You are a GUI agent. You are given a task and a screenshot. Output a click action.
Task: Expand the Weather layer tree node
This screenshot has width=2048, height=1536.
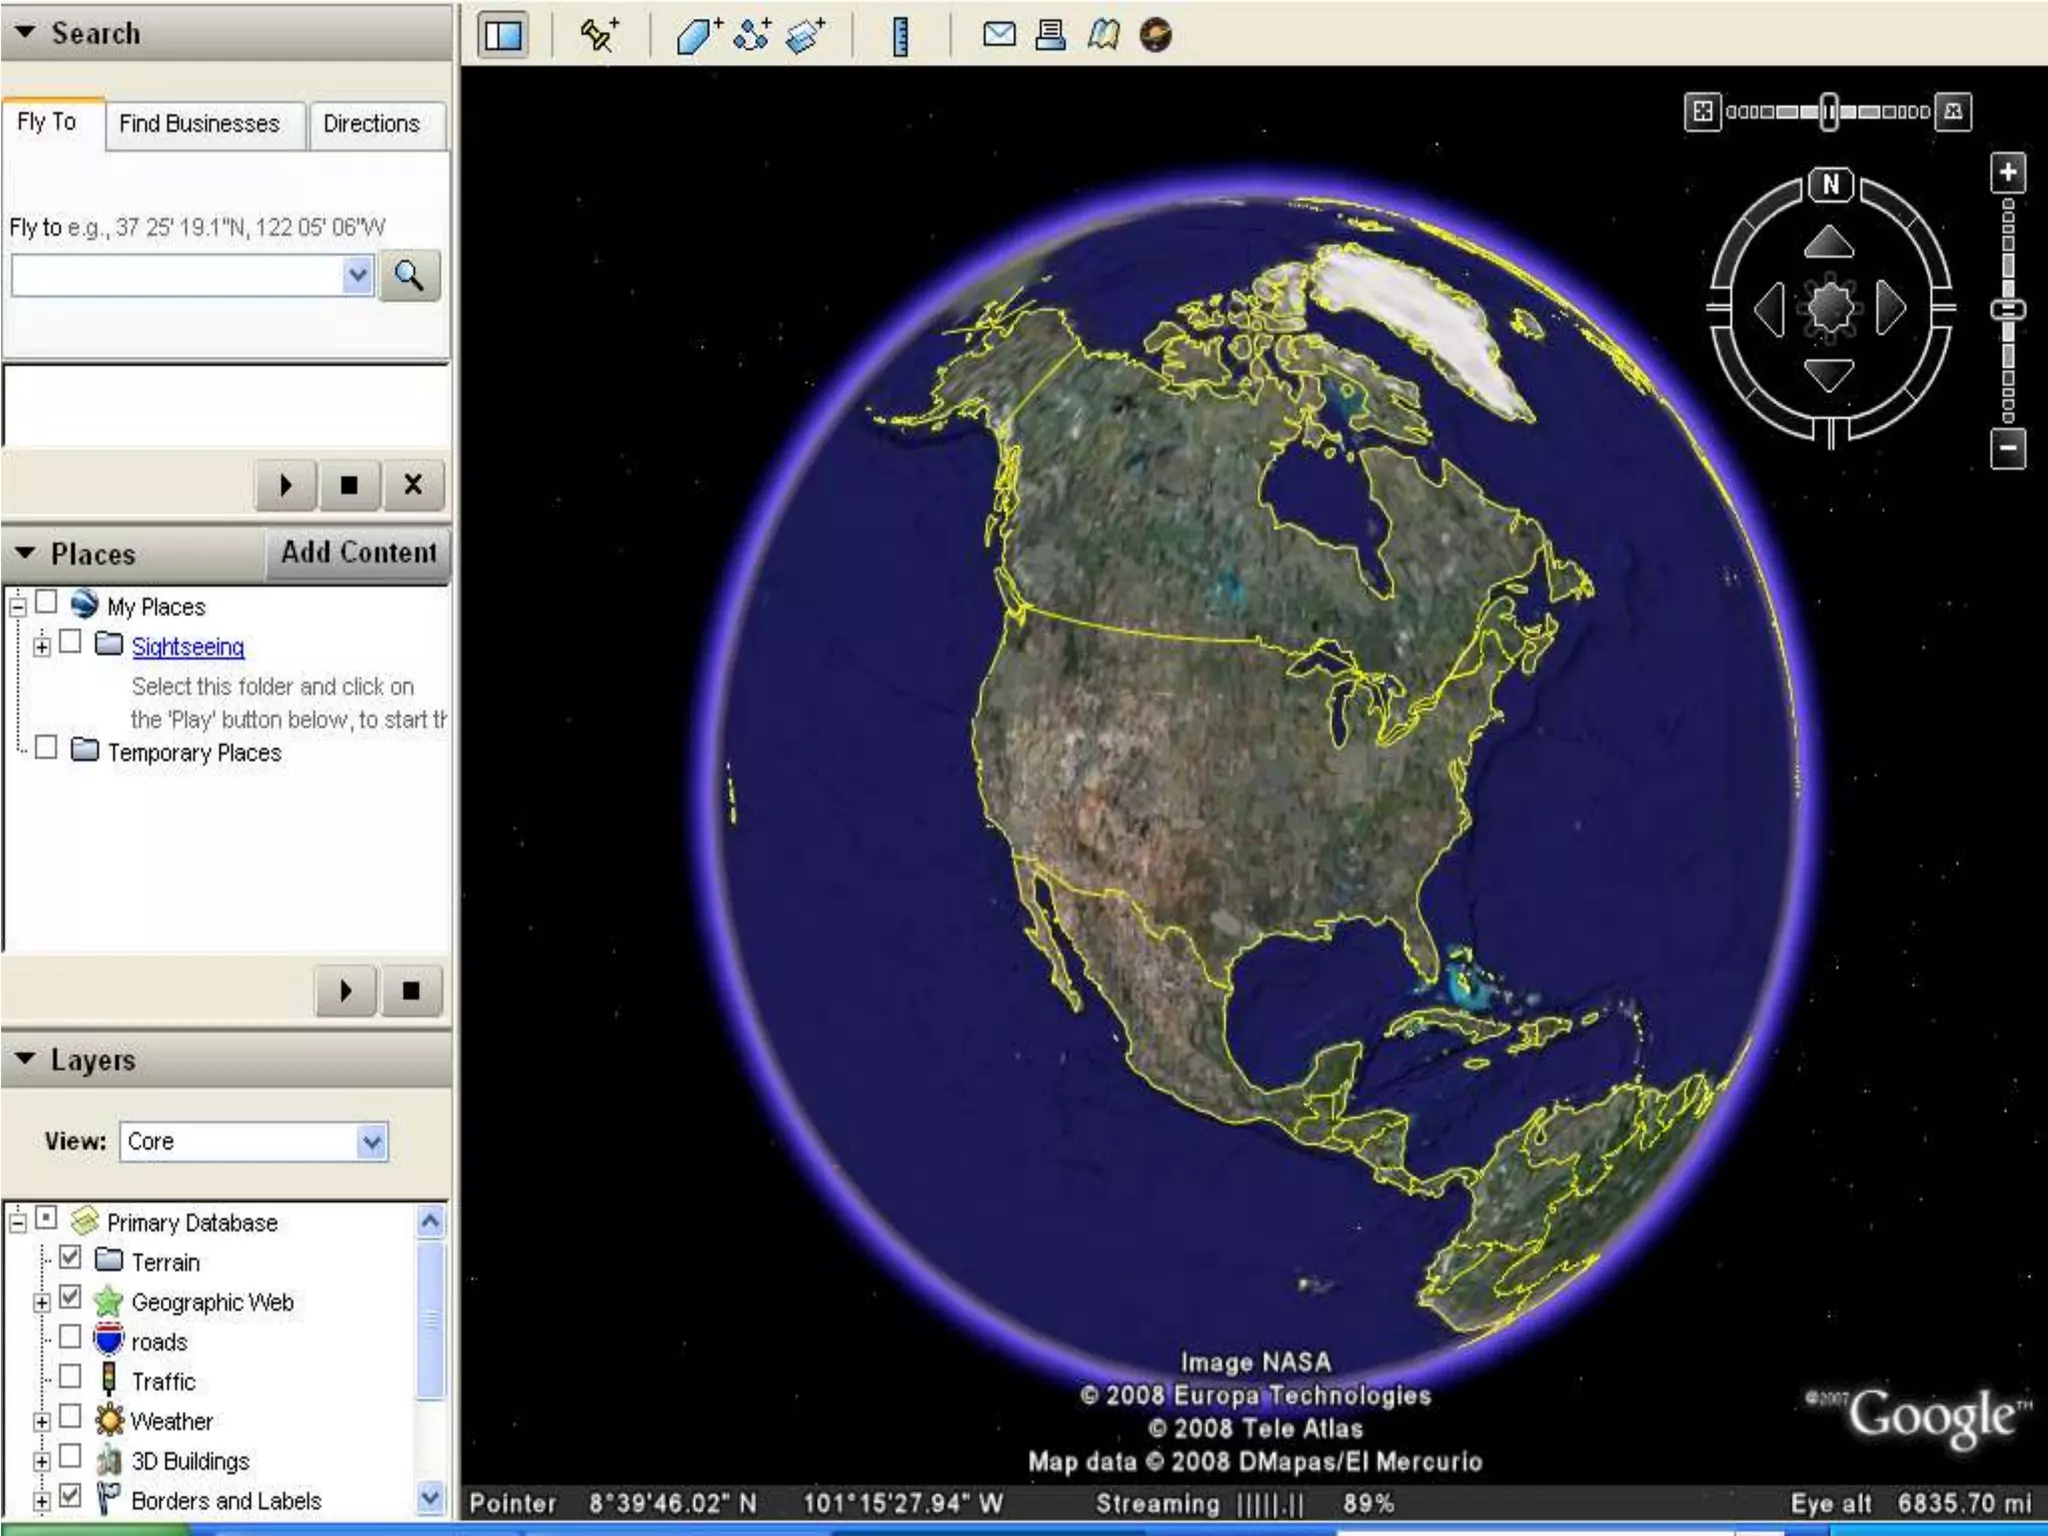tap(42, 1421)
